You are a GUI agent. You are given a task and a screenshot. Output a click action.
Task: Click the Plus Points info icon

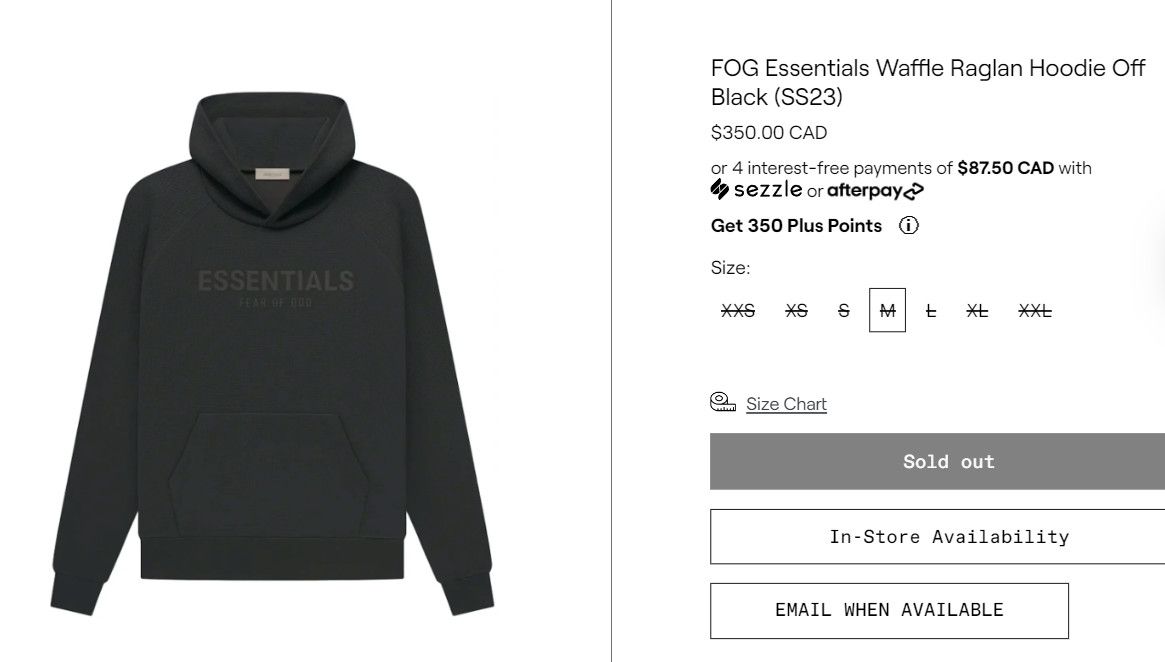click(x=909, y=225)
